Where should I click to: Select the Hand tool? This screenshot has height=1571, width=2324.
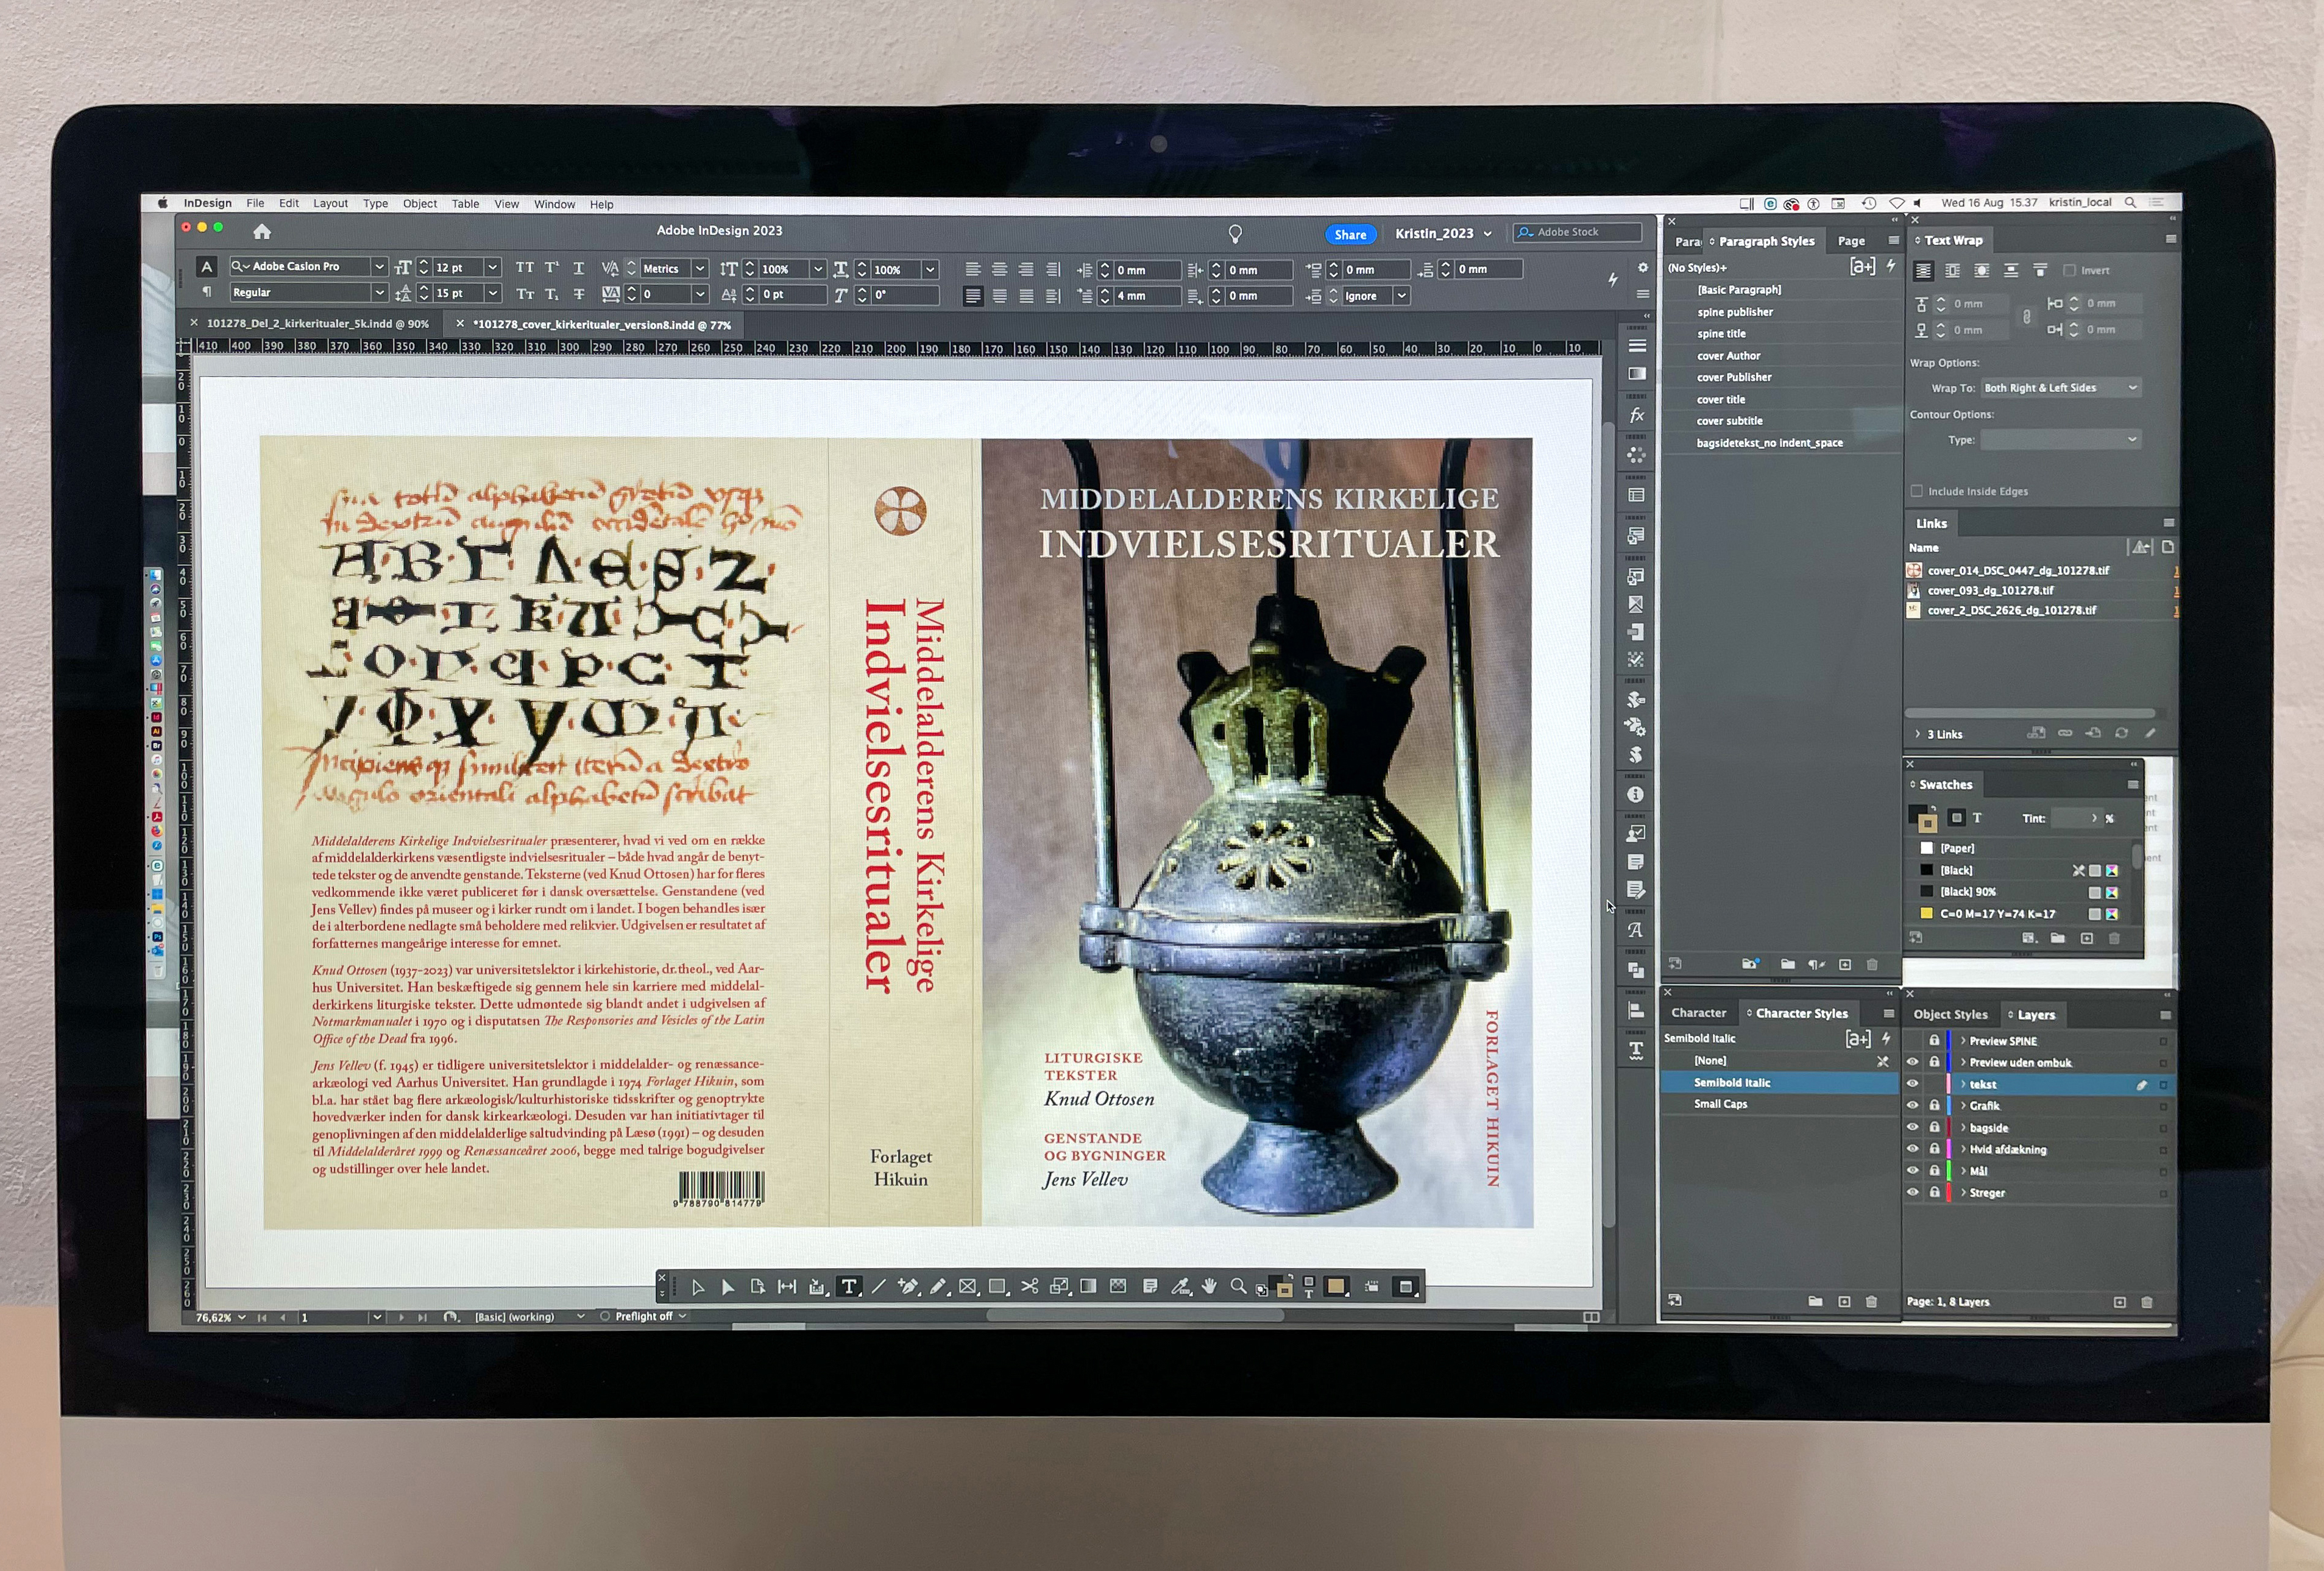click(x=1209, y=1287)
